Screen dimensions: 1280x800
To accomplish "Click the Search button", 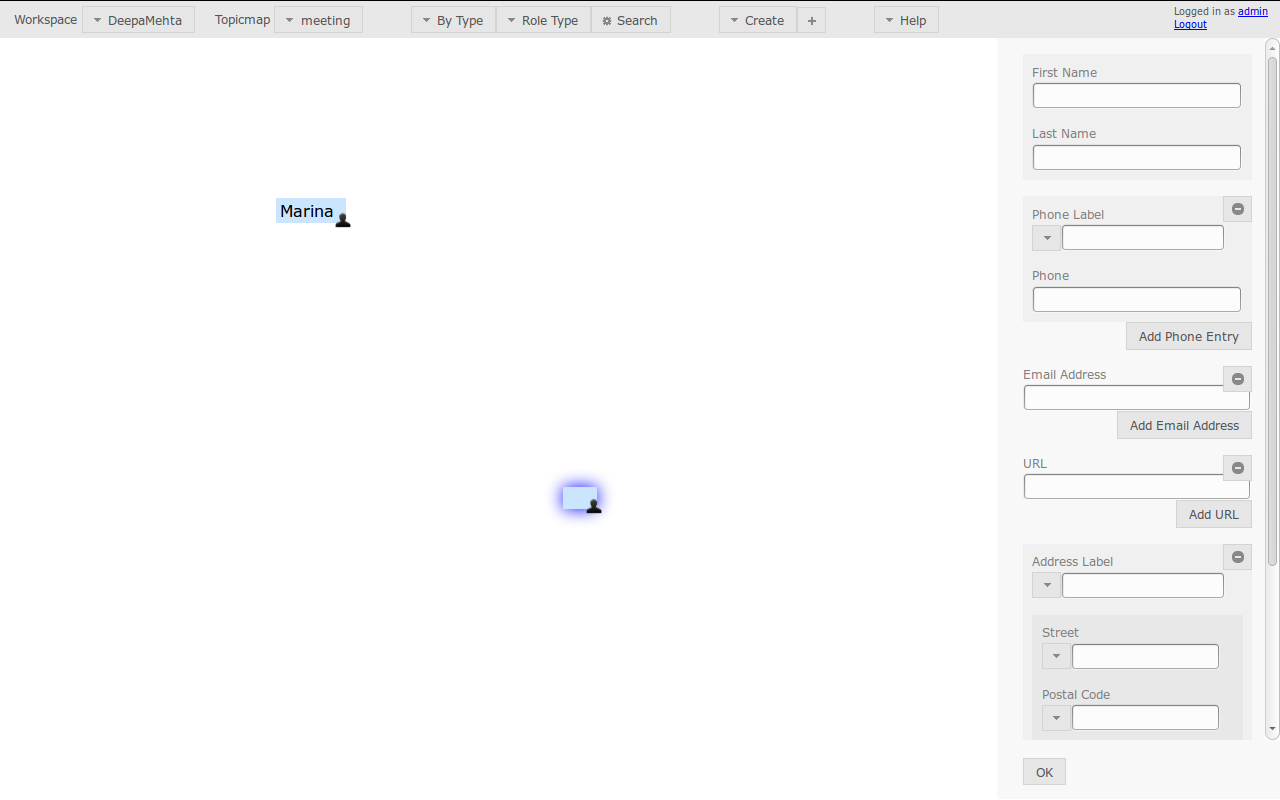I will [x=630, y=20].
